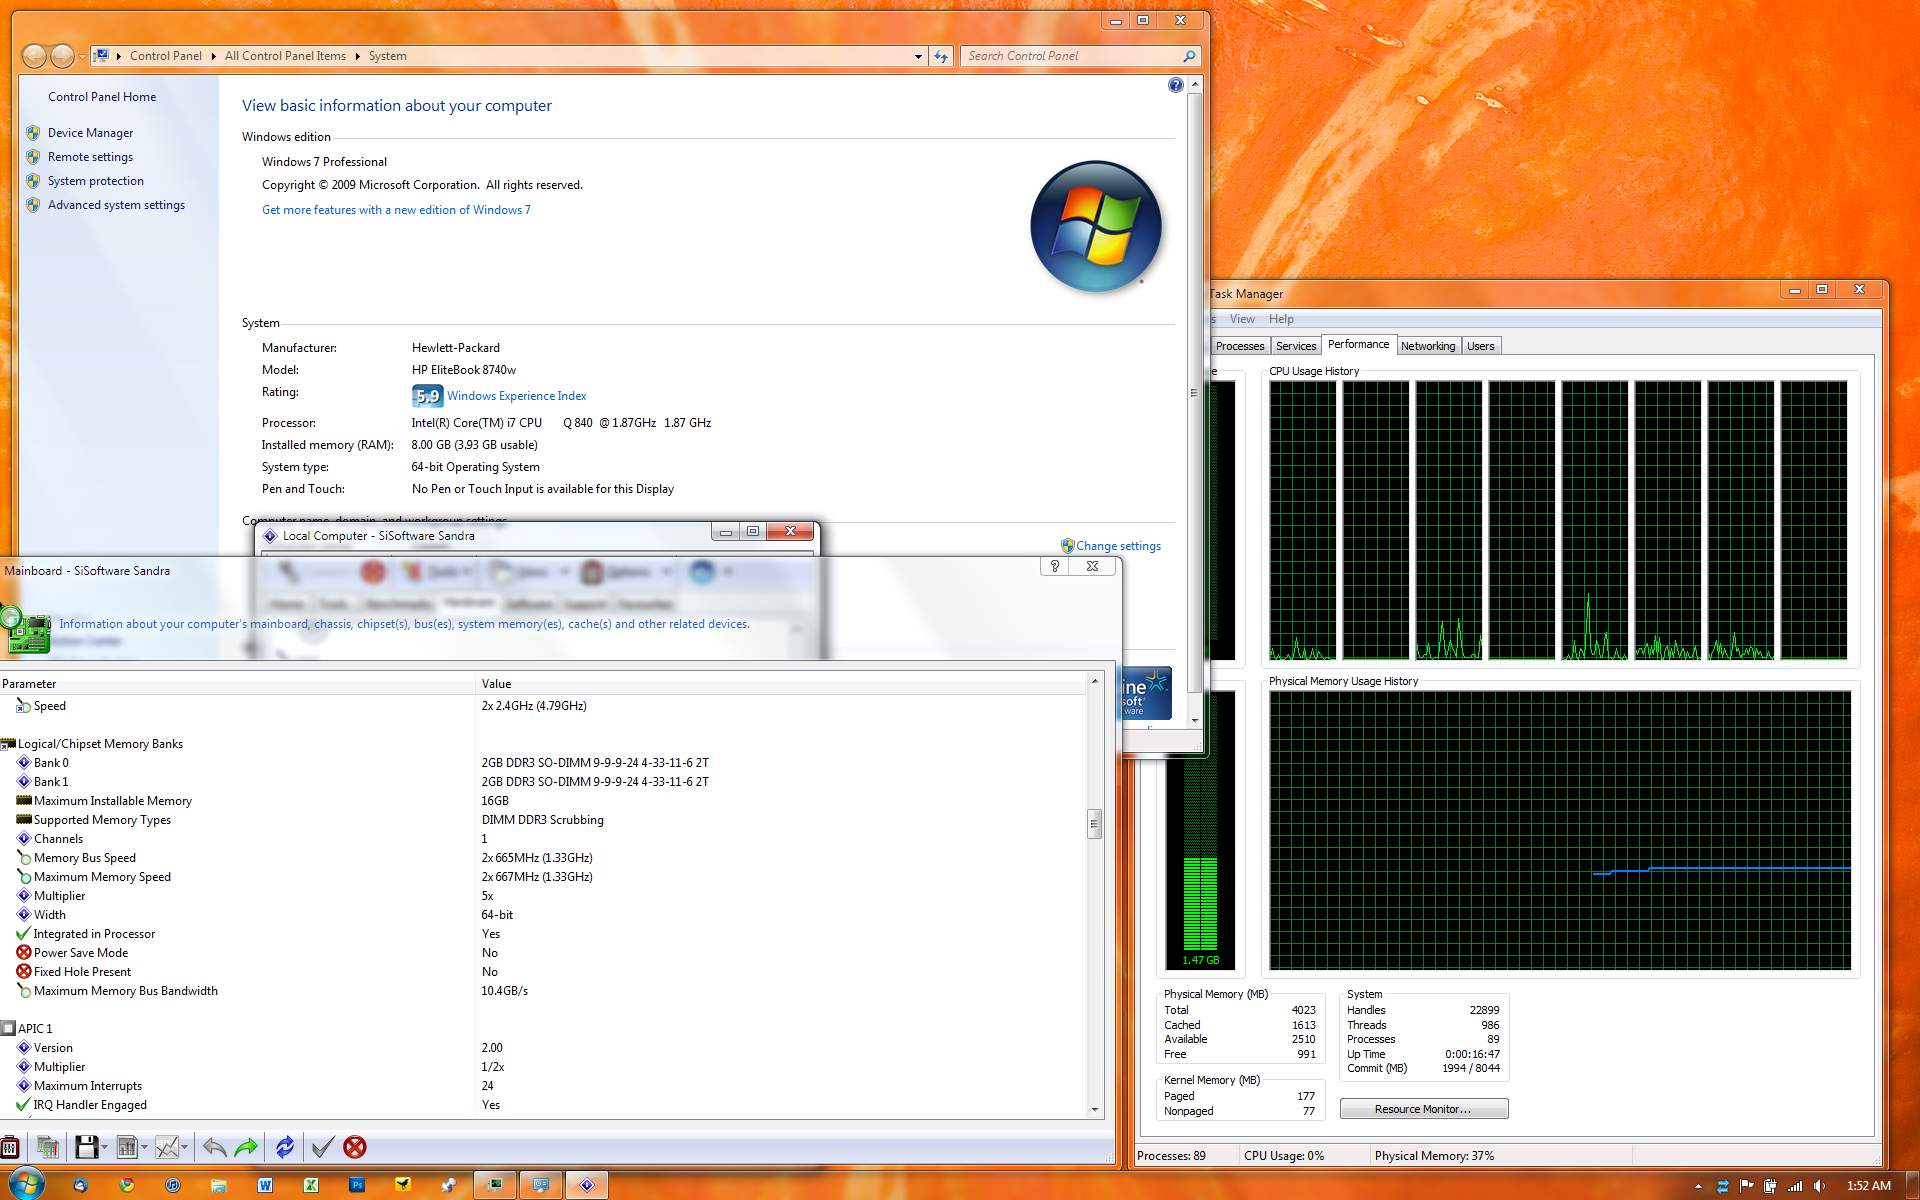Click the refresh icon beside the address bar
1920x1200 pixels.
coord(941,56)
